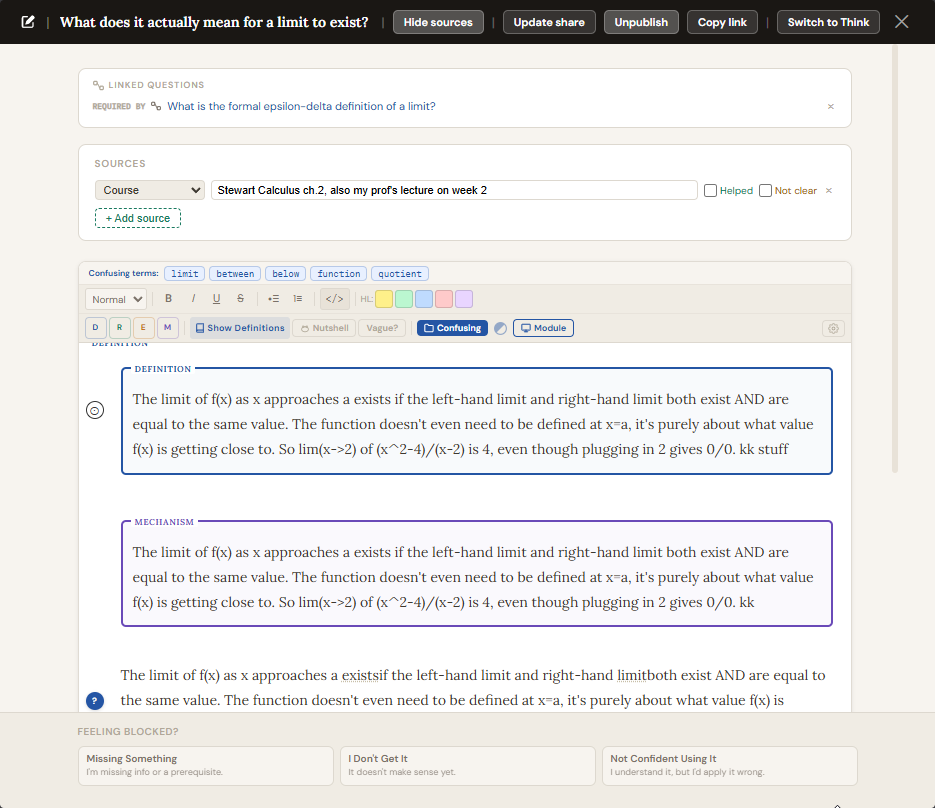Click the half-circle contrast icon
This screenshot has width=935, height=808.
pos(501,328)
